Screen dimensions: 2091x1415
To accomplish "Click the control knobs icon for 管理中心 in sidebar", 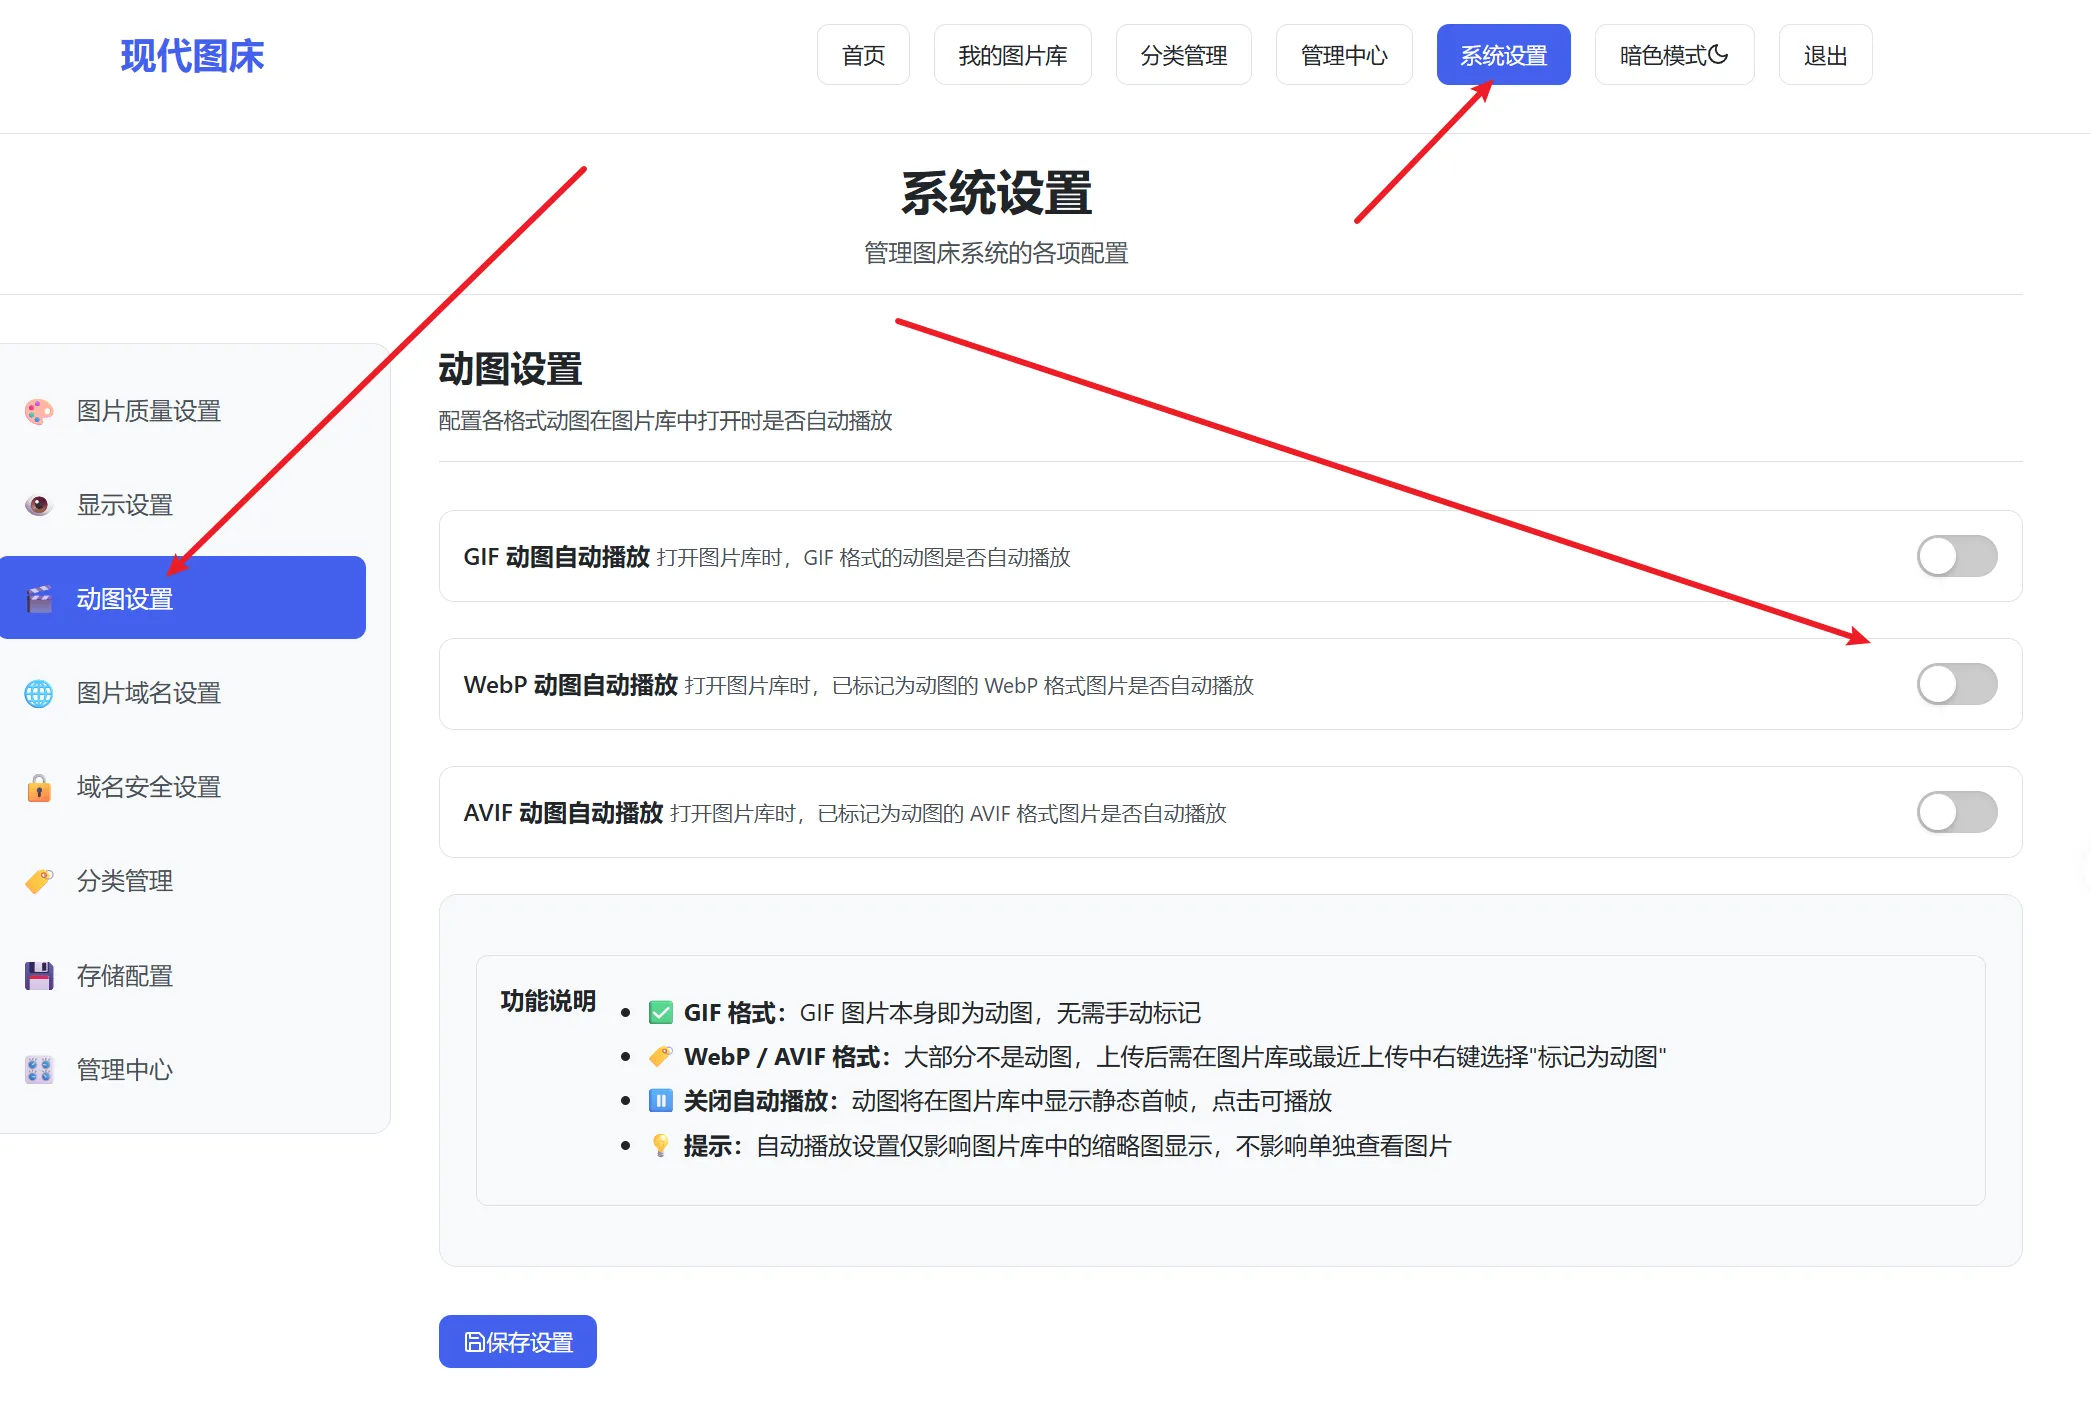I will 39,1070.
